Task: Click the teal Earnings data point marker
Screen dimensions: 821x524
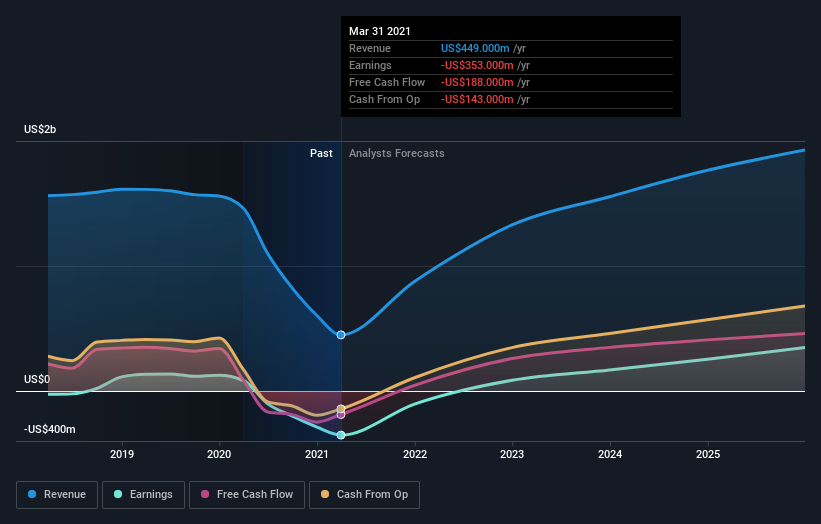Action: point(341,435)
